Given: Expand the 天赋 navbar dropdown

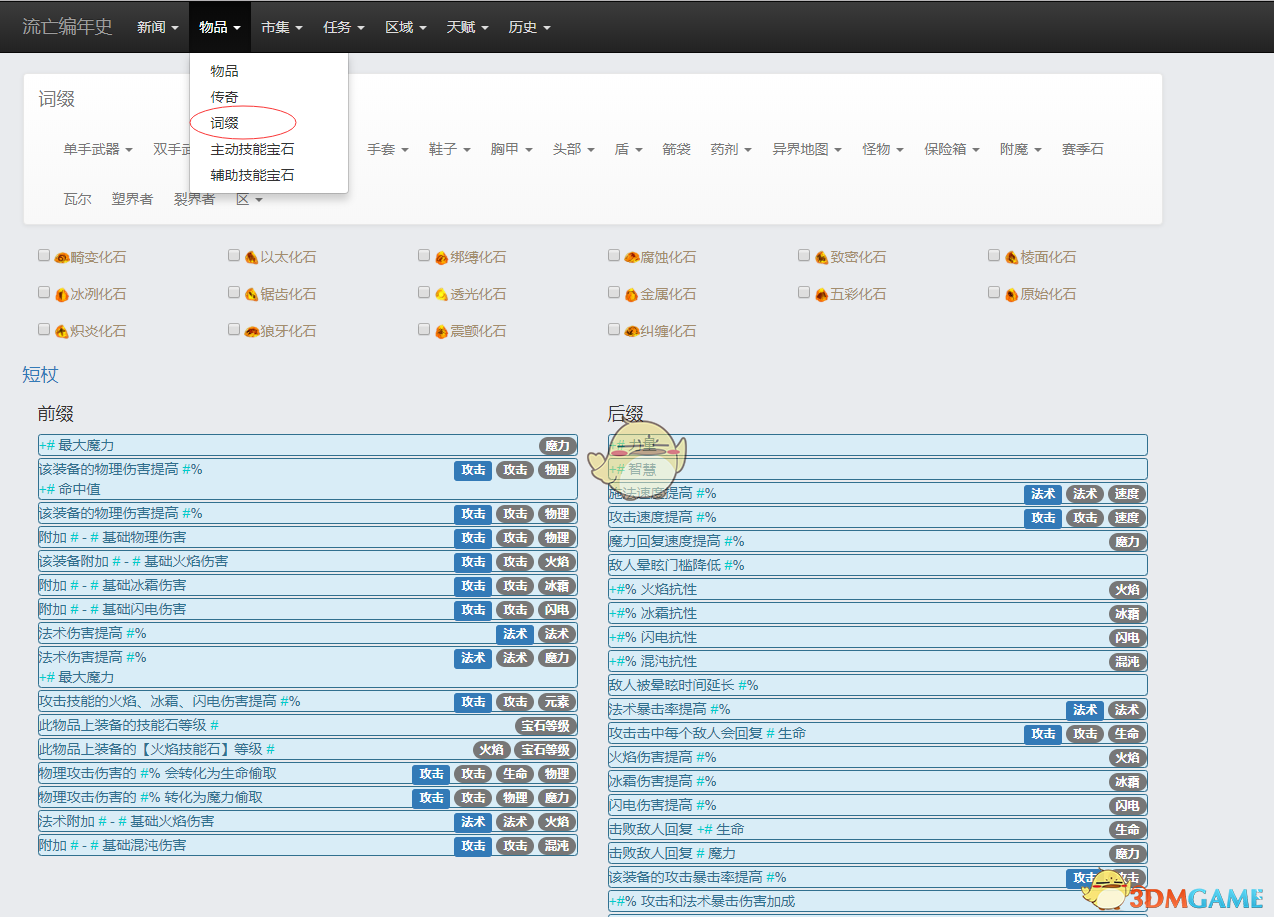Looking at the screenshot, I should [466, 27].
